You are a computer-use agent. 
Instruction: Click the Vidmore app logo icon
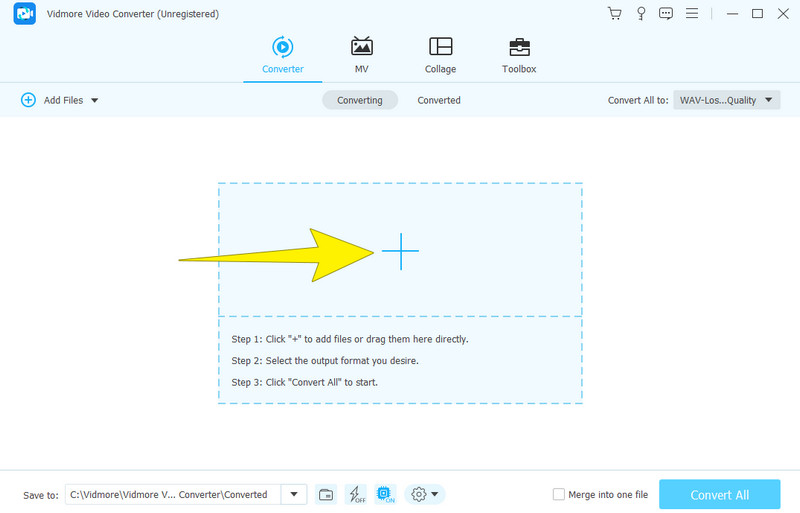click(25, 14)
